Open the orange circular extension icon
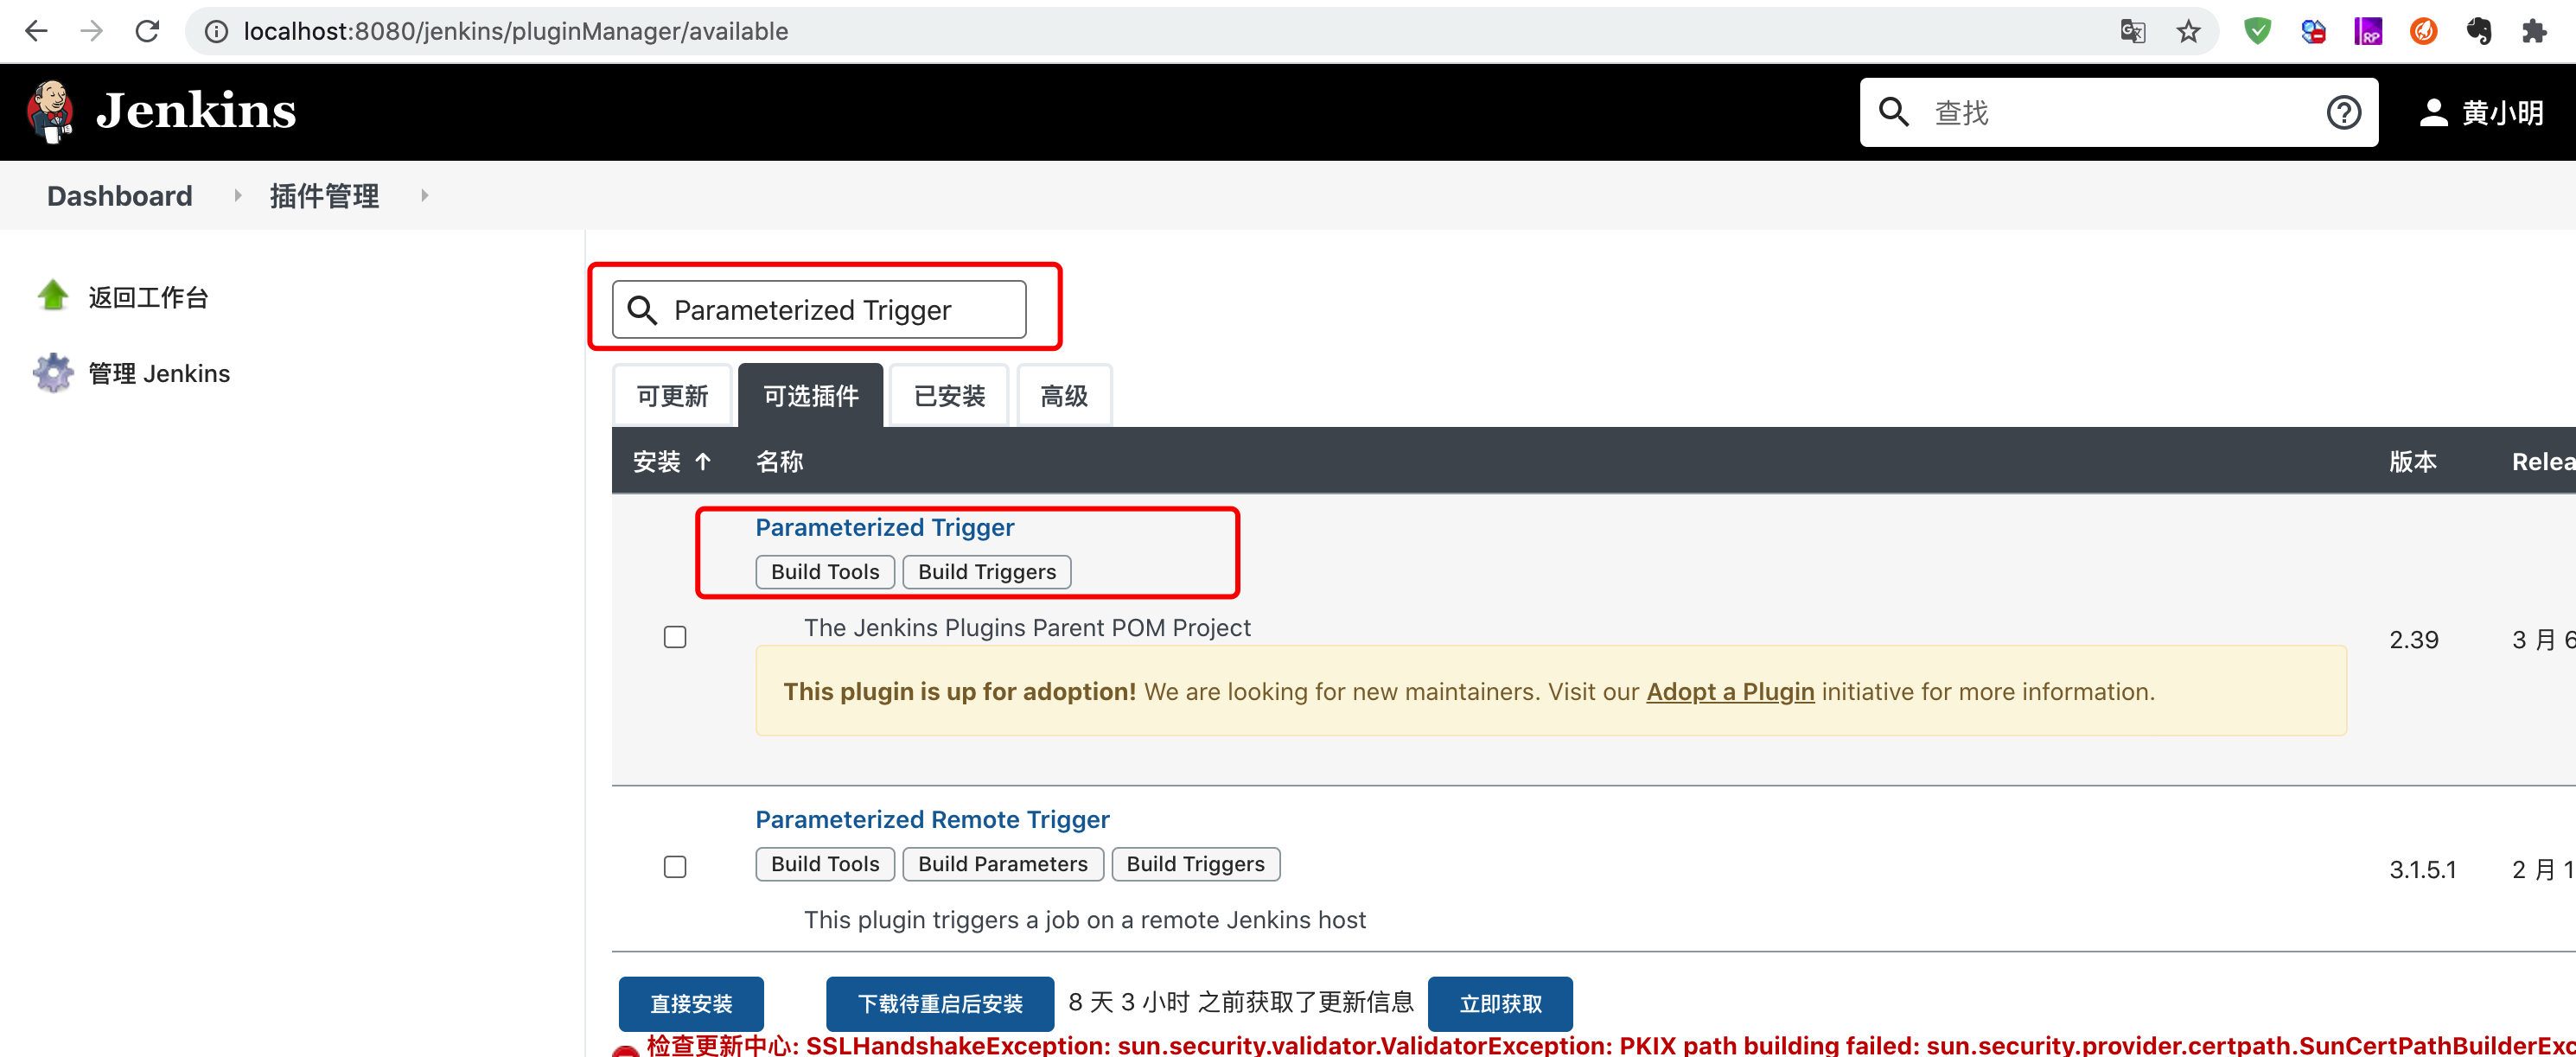The image size is (2576, 1057). click(2423, 32)
